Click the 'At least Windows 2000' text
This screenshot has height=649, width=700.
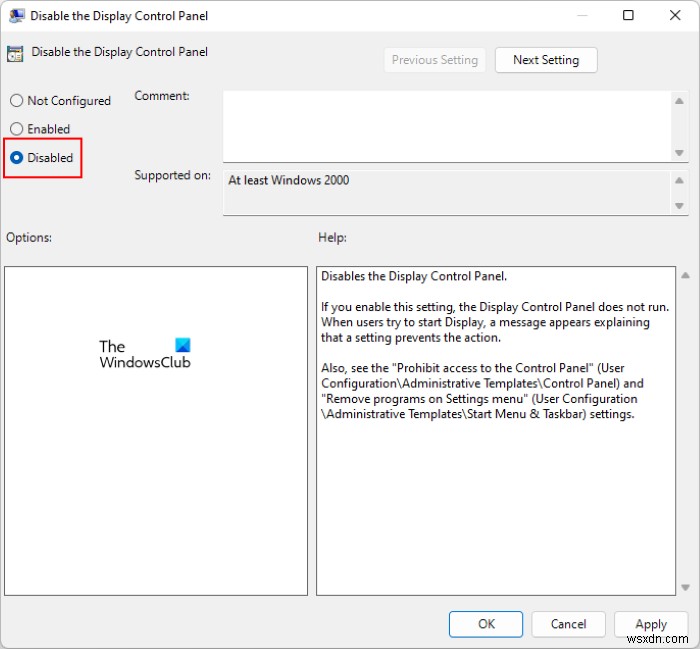coord(288,180)
